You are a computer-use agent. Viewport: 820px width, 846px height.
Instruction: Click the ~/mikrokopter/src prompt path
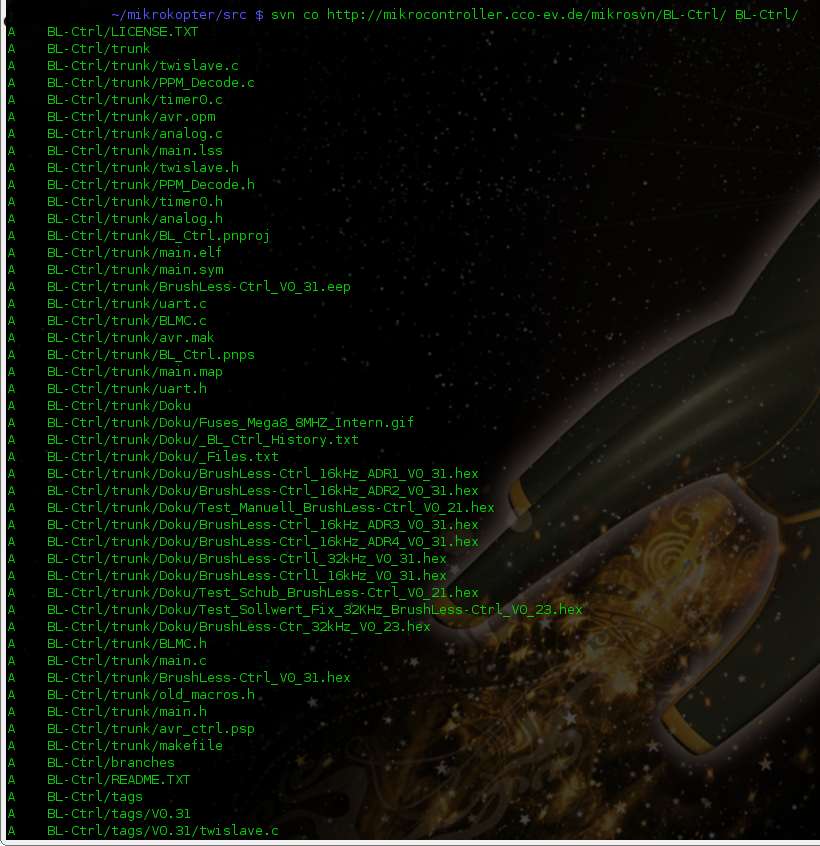pos(179,15)
